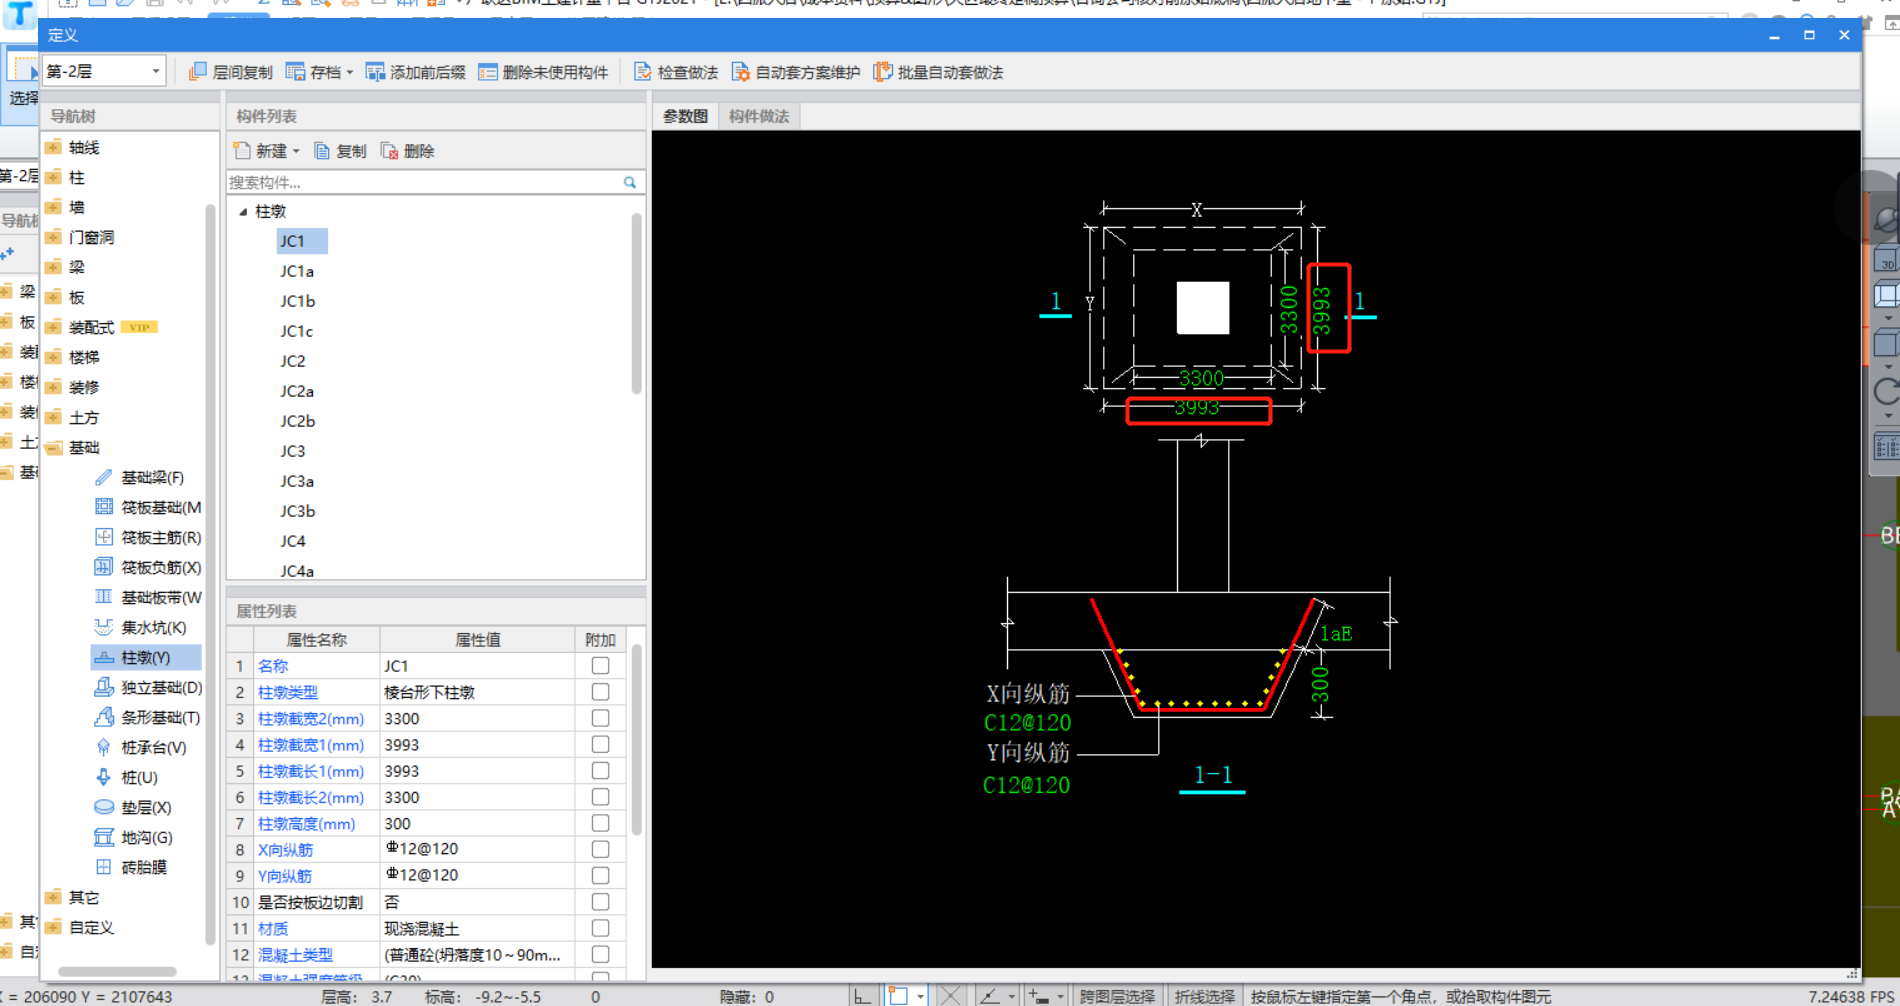Check the 附加 box for 名称 row
1900x1006 pixels.
600,666
